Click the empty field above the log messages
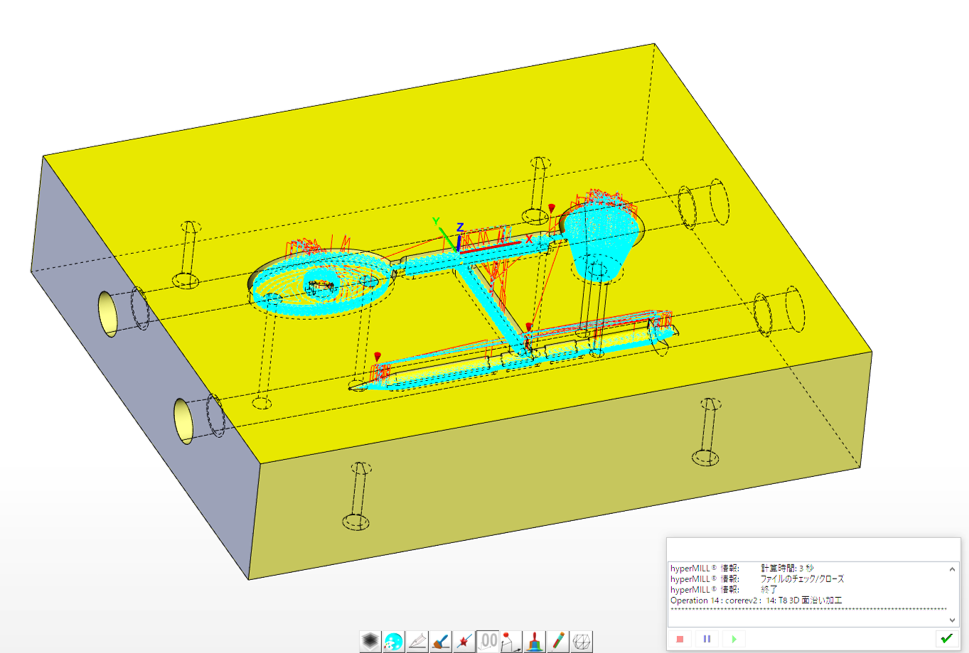The image size is (969, 653). coord(812,549)
